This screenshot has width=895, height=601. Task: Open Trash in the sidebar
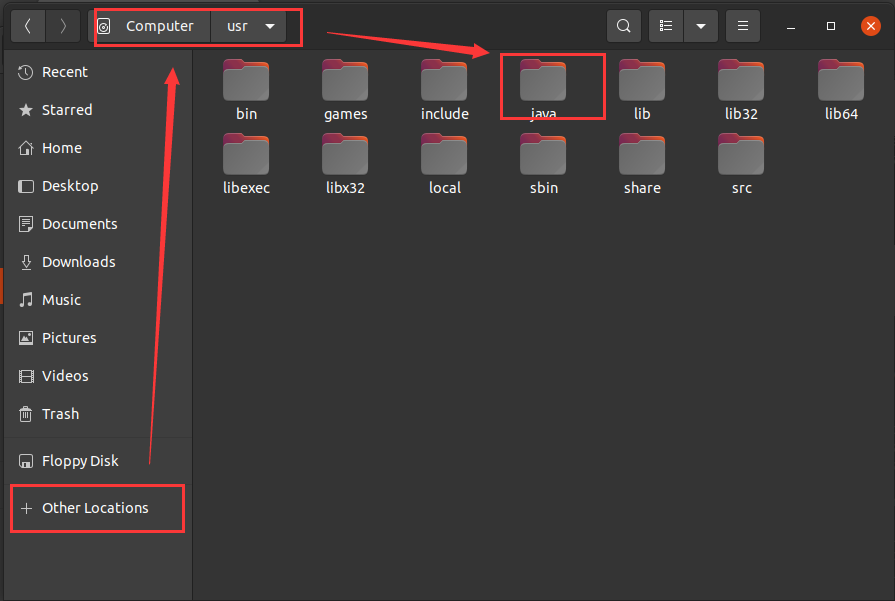pyautogui.click(x=98, y=414)
